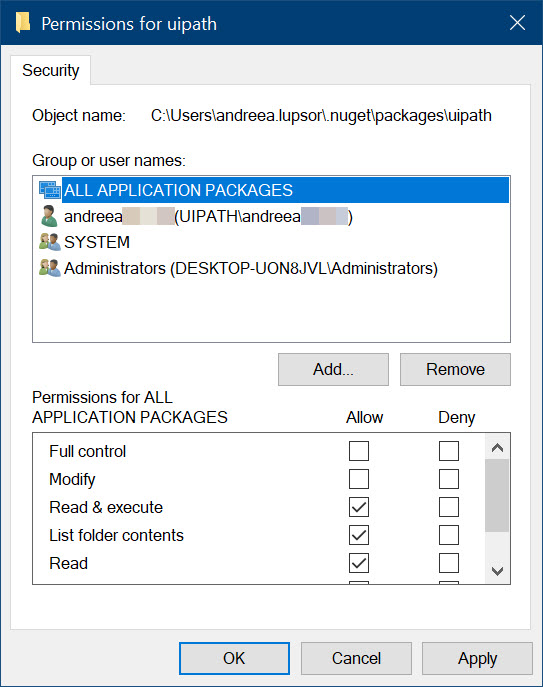Click the permissions list scroll up arrow

point(497,448)
